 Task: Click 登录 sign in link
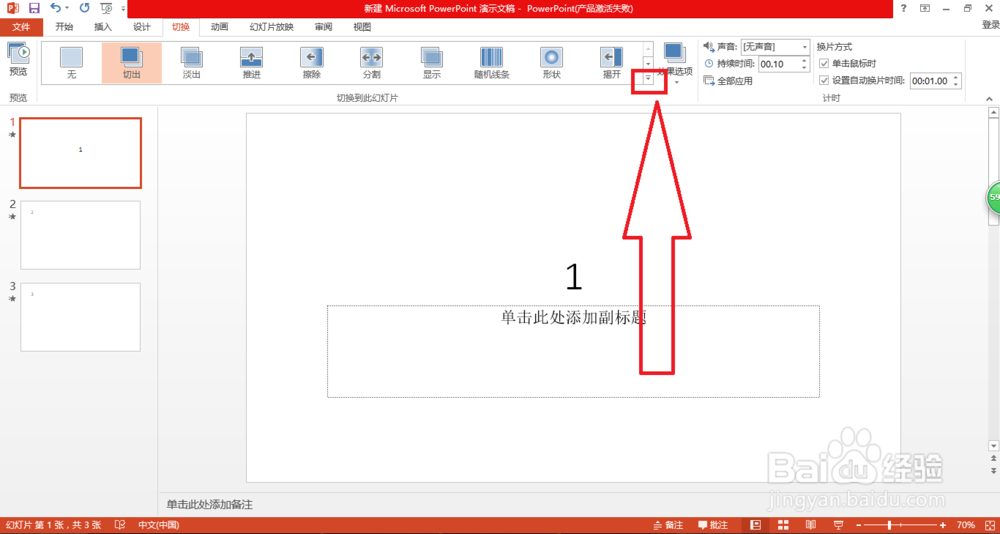pyautogui.click(x=990, y=25)
